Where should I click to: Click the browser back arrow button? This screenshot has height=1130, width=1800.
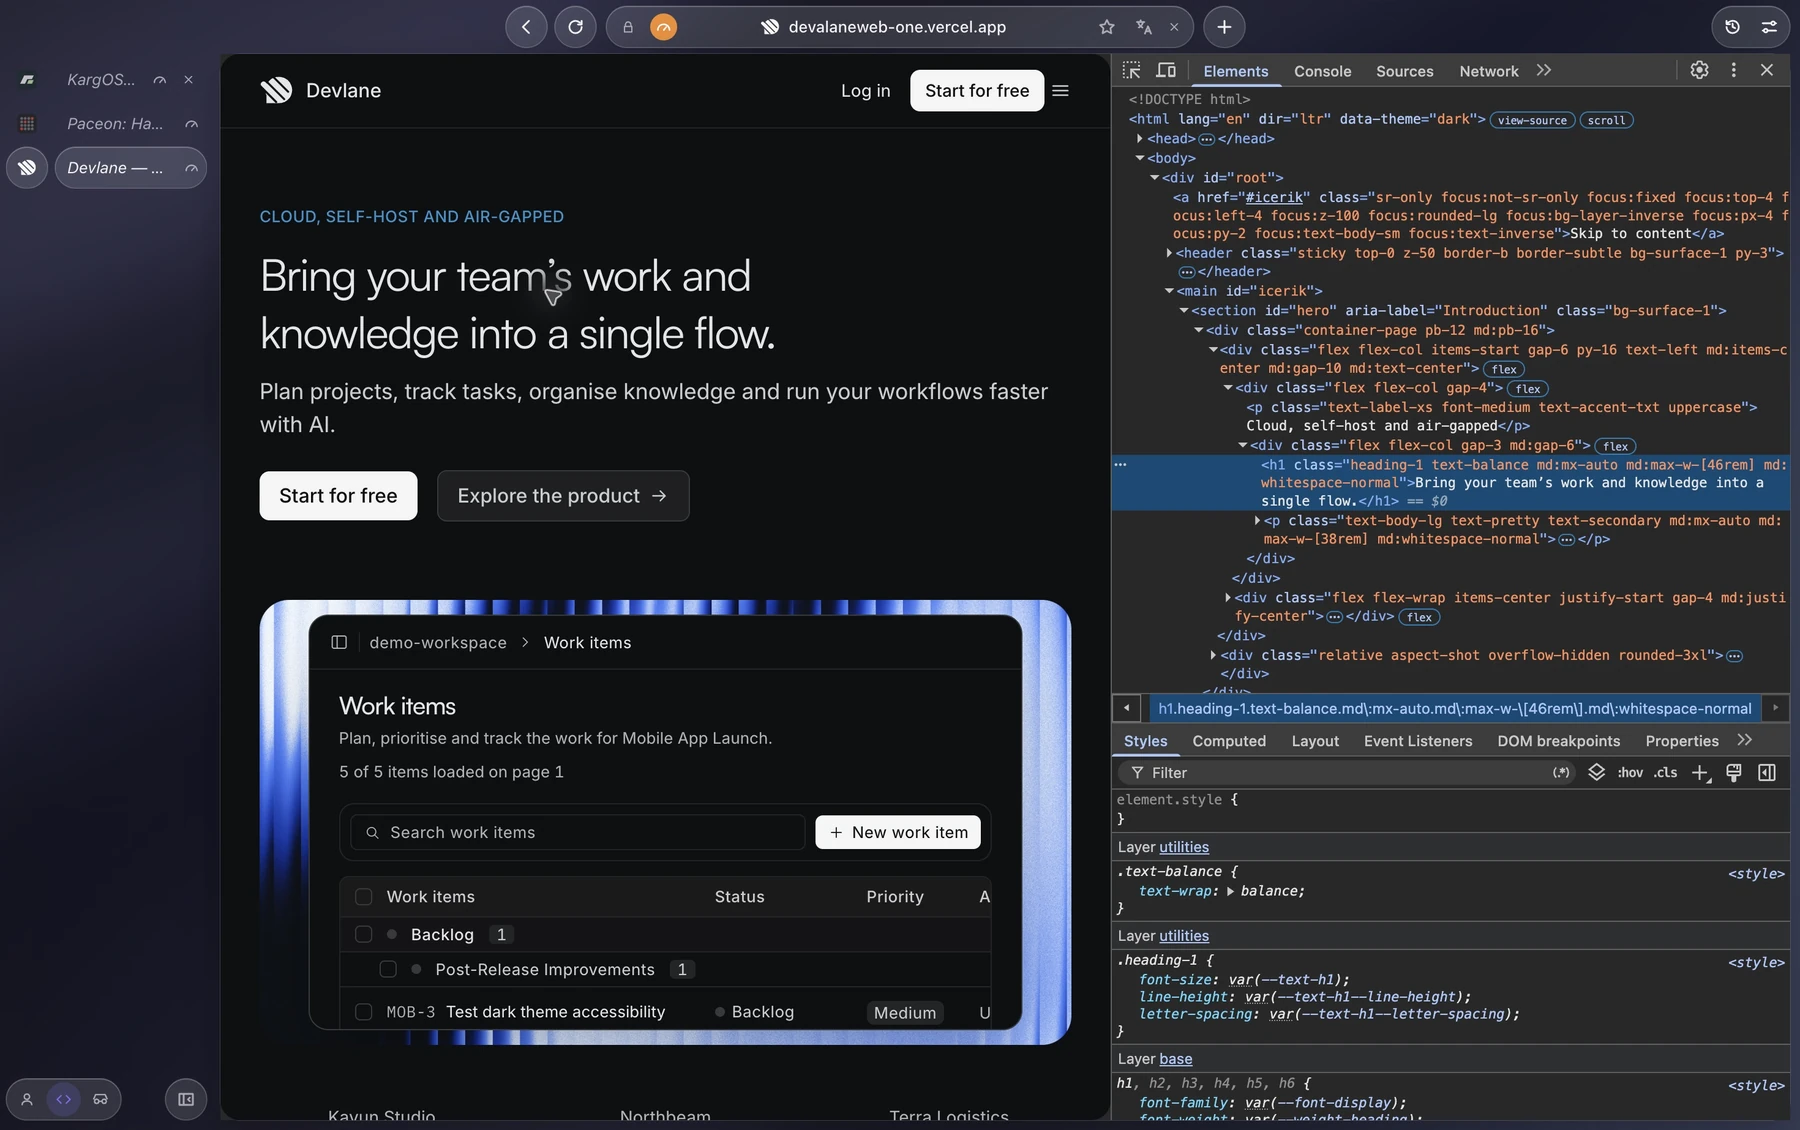coord(526,27)
